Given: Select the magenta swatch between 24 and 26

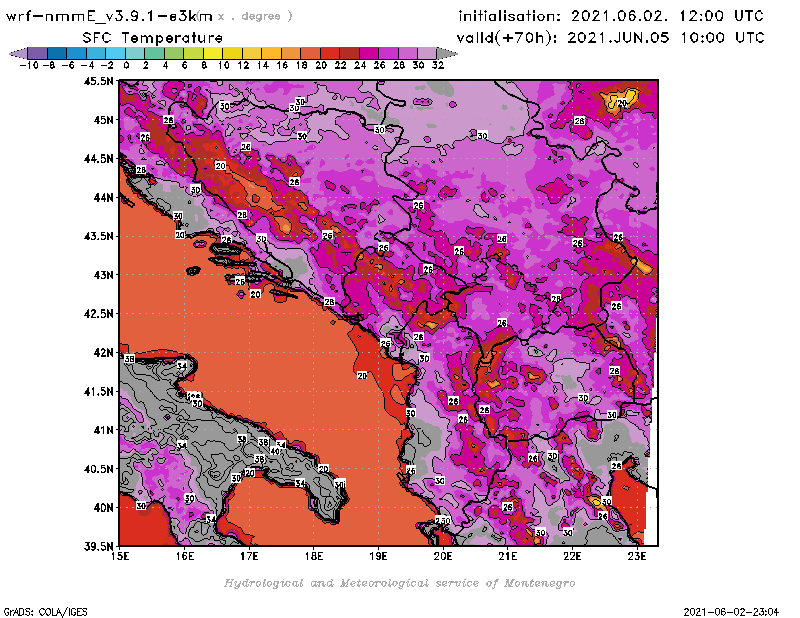Looking at the screenshot, I should coord(369,53).
